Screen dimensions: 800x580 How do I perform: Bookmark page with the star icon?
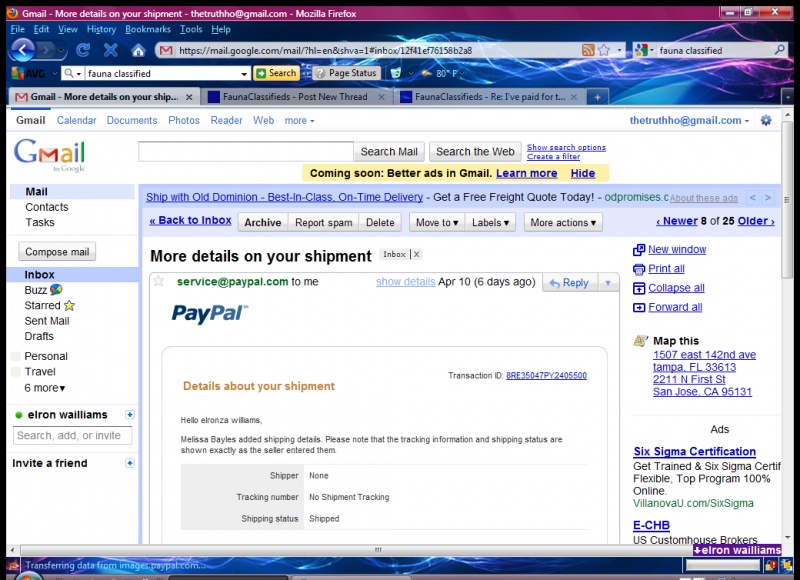point(604,50)
